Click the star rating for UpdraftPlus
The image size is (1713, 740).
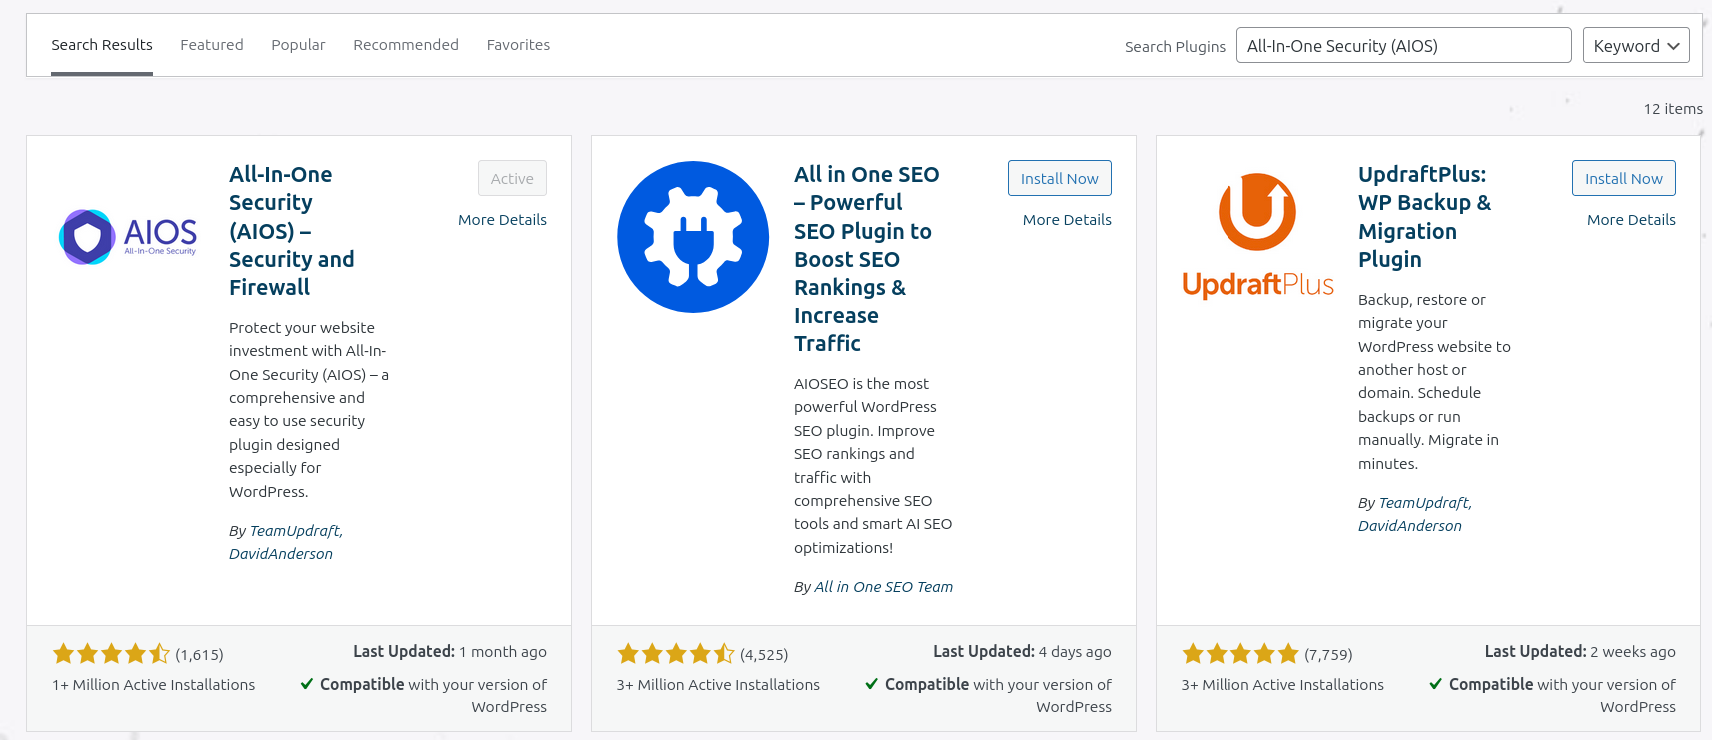(1240, 654)
